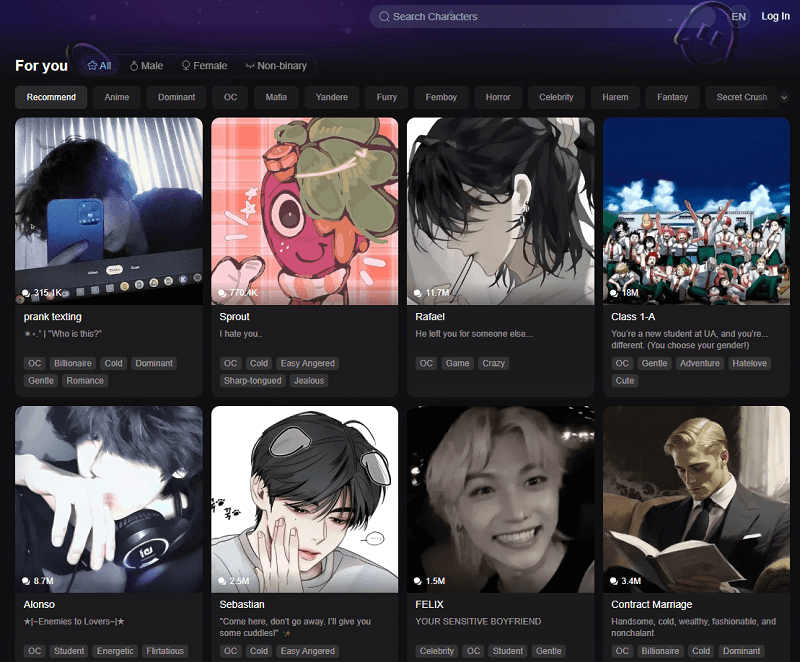Filter characters by Non-binary
800x662 pixels.
(x=276, y=66)
